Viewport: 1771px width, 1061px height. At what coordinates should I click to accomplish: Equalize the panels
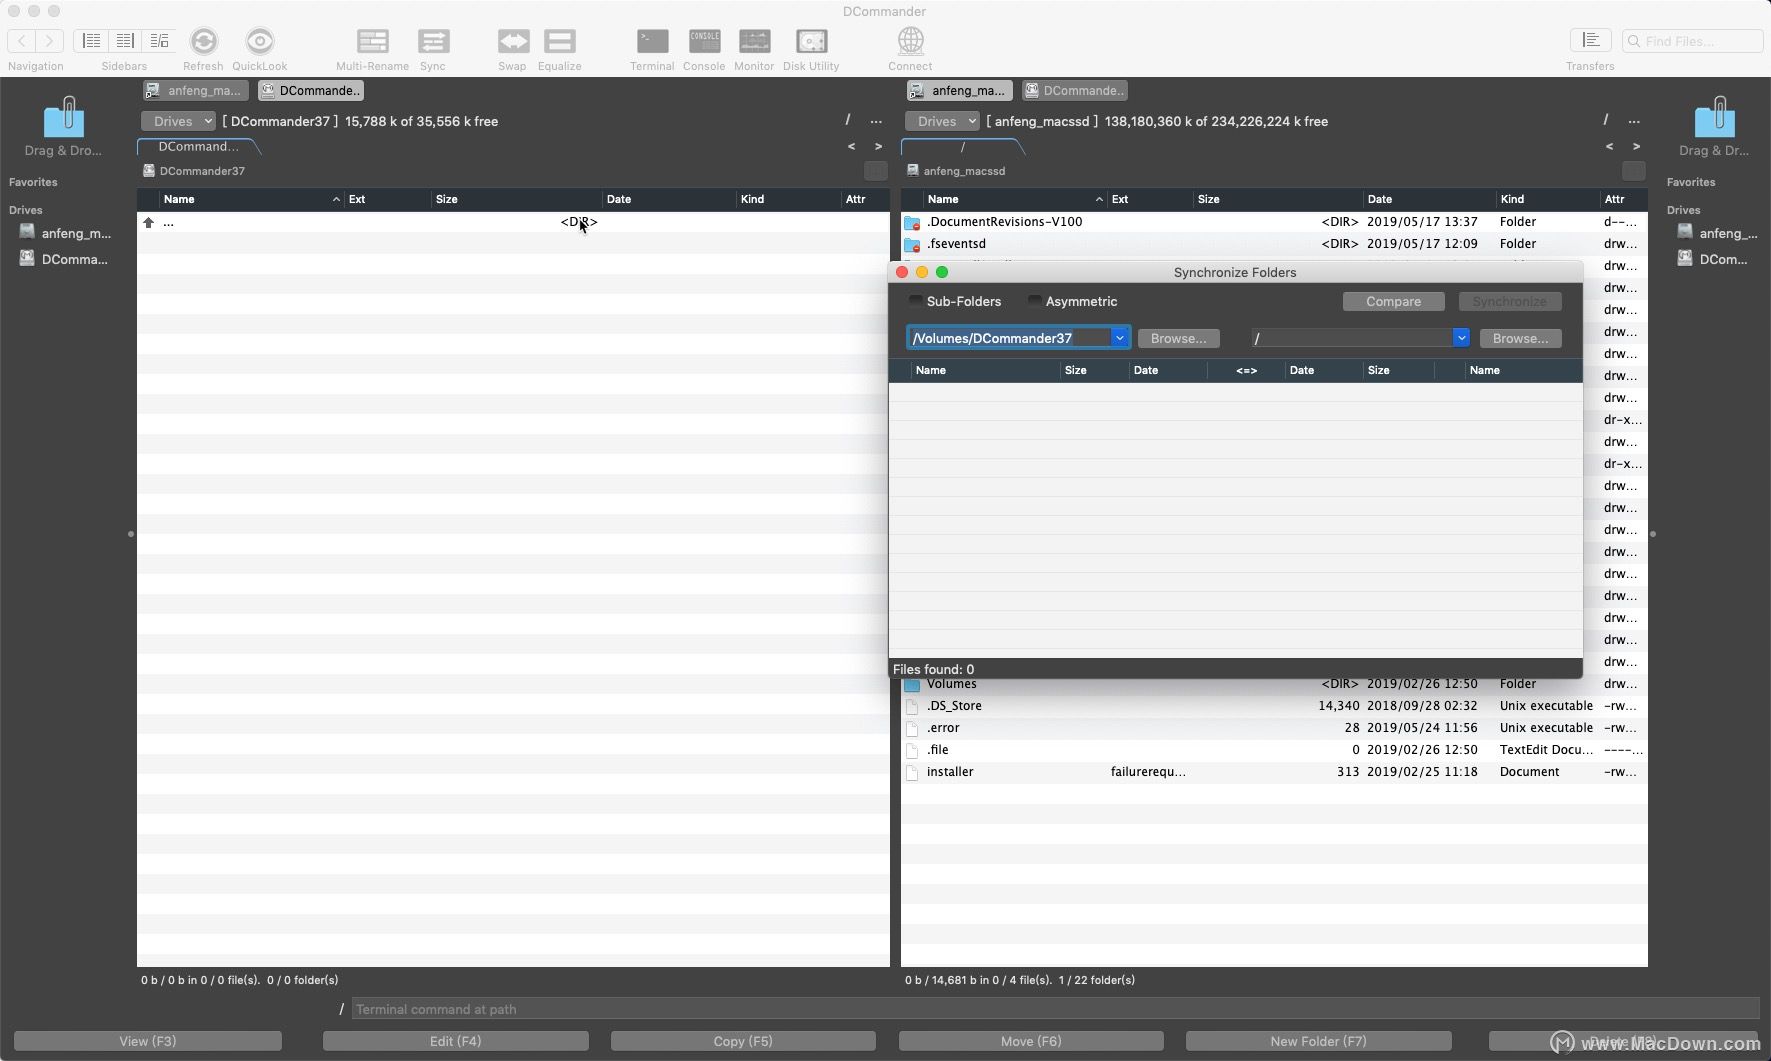coord(559,41)
